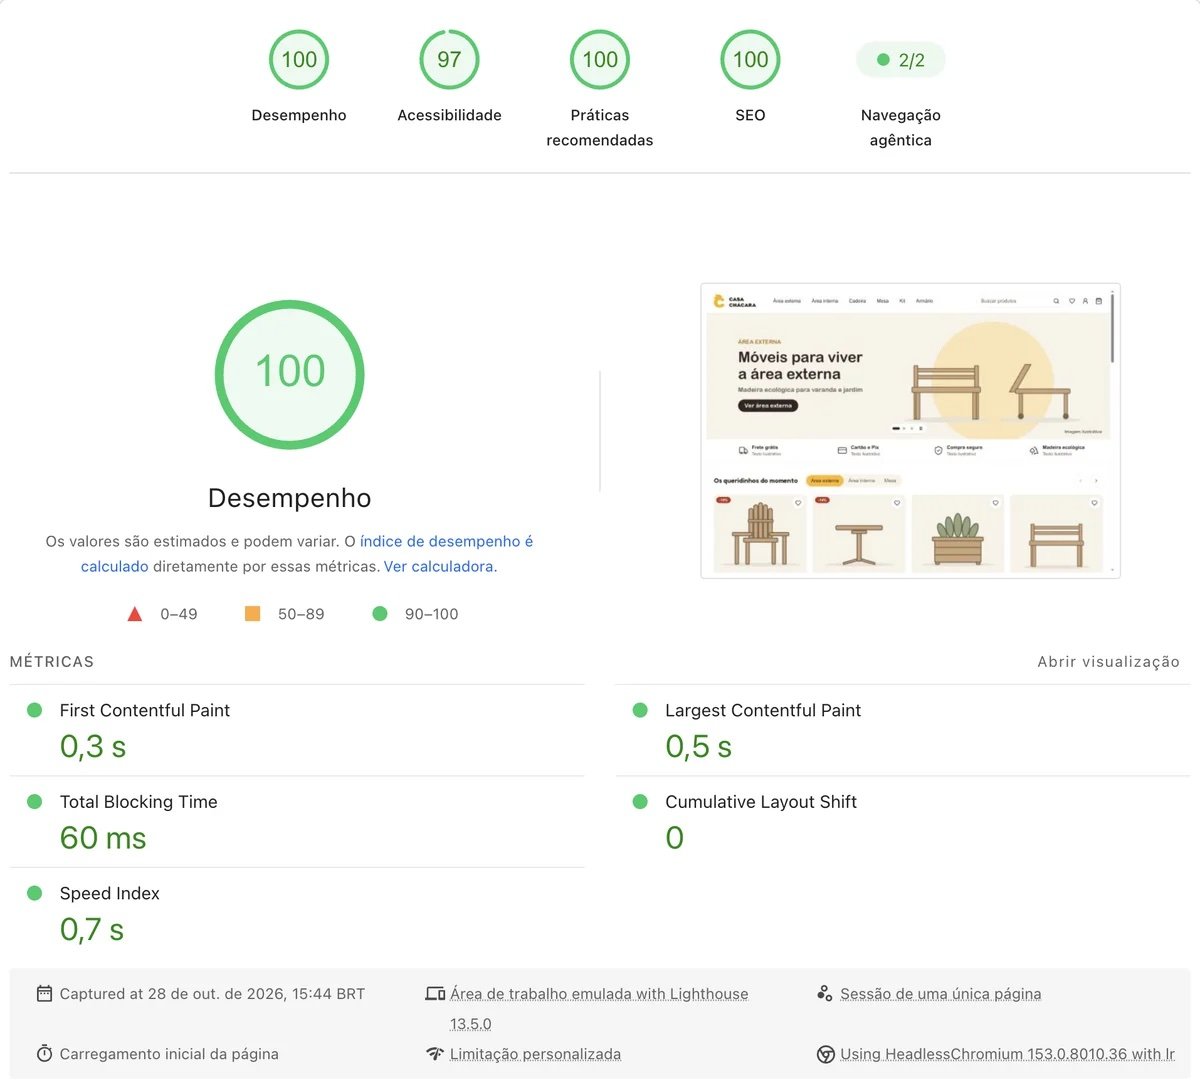Click the icon beside Sessão de uma única página

click(825, 994)
